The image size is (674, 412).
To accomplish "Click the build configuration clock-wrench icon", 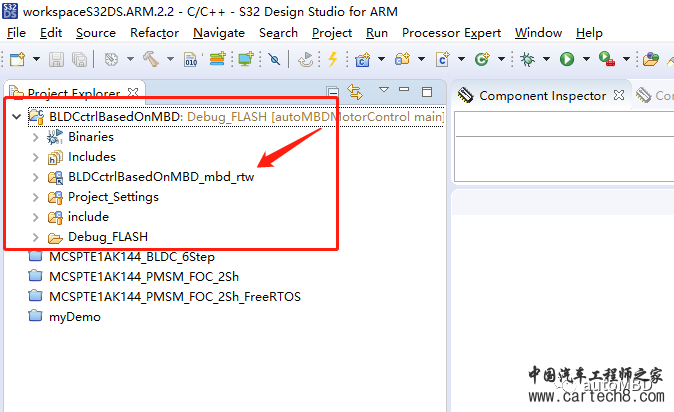I will 111,59.
